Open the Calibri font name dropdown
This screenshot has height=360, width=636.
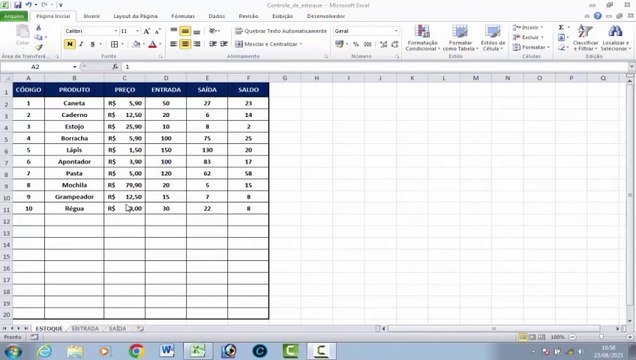[116, 31]
